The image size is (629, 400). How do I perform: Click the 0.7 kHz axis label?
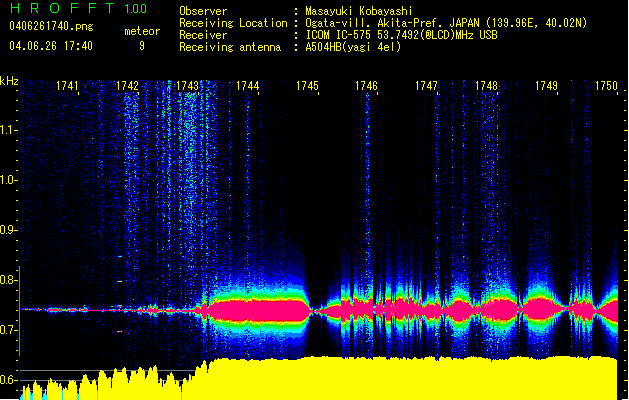point(8,330)
